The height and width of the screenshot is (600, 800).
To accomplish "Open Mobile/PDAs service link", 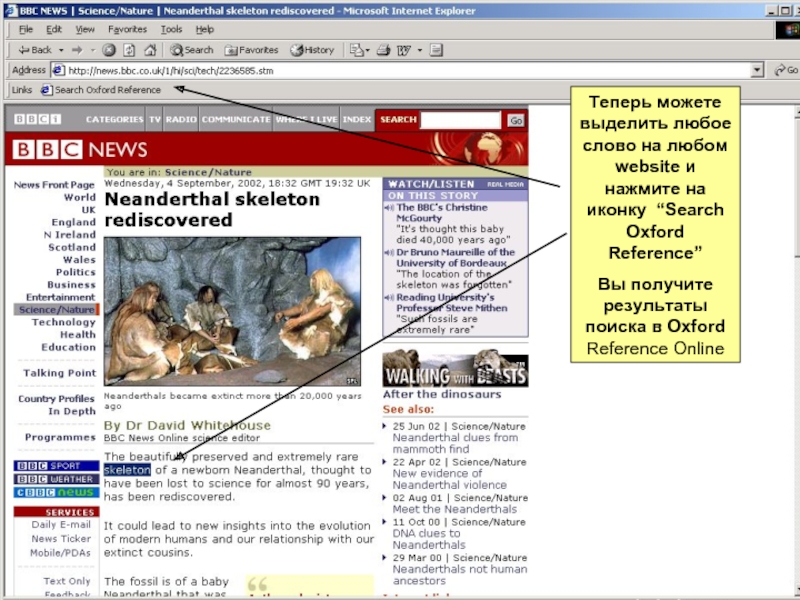I will coord(60,553).
